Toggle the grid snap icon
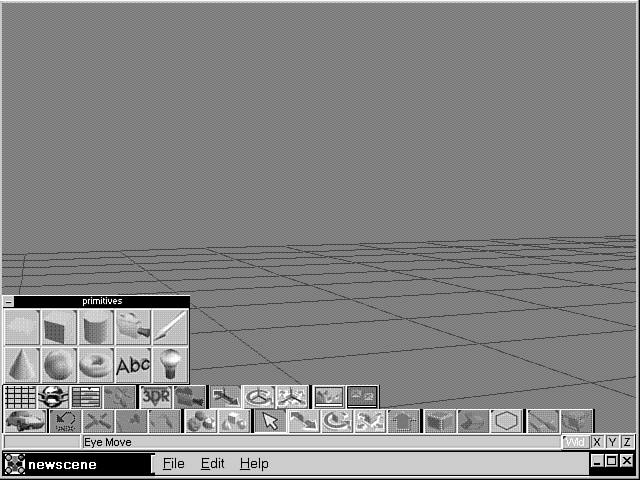 pos(20,397)
